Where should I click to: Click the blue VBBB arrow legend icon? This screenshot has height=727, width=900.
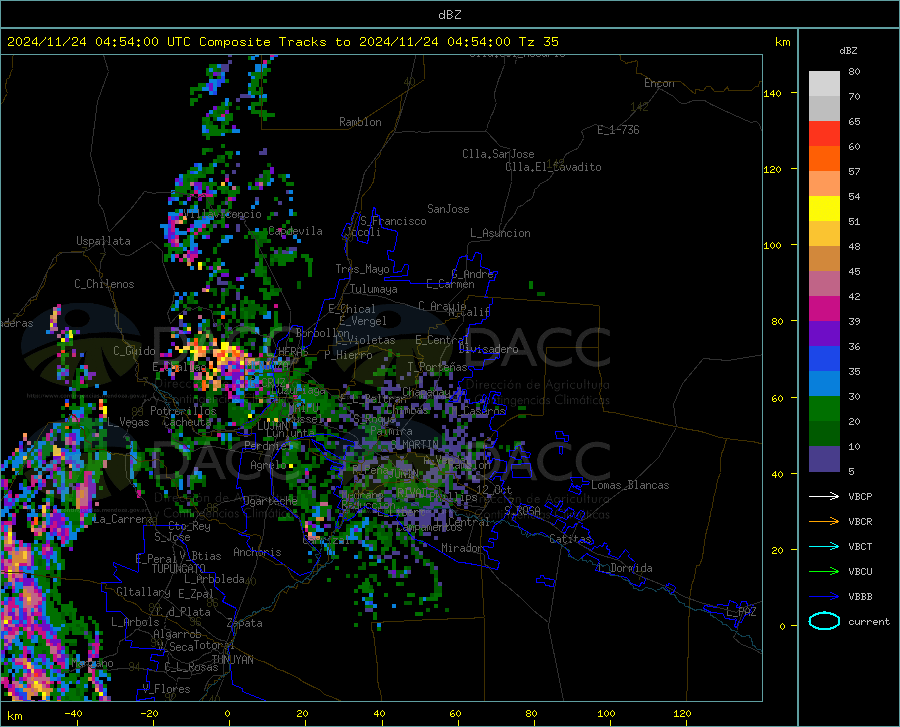pos(824,597)
